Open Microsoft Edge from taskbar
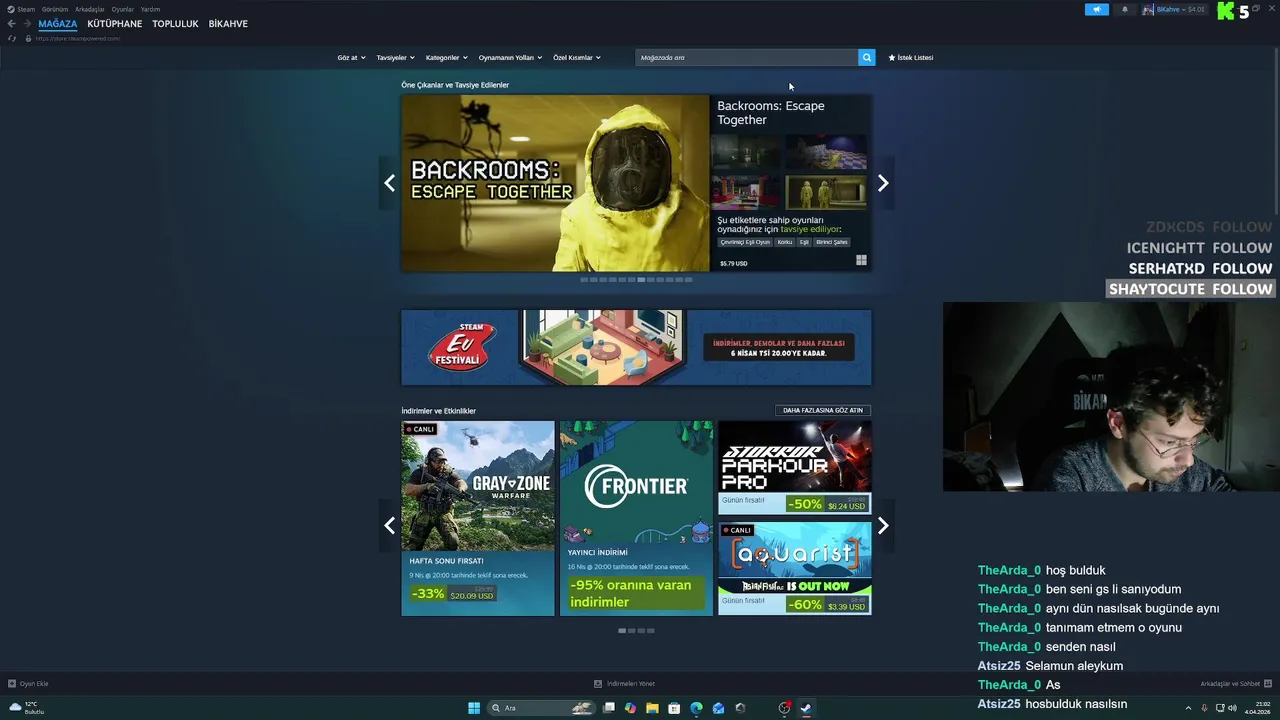 point(696,708)
